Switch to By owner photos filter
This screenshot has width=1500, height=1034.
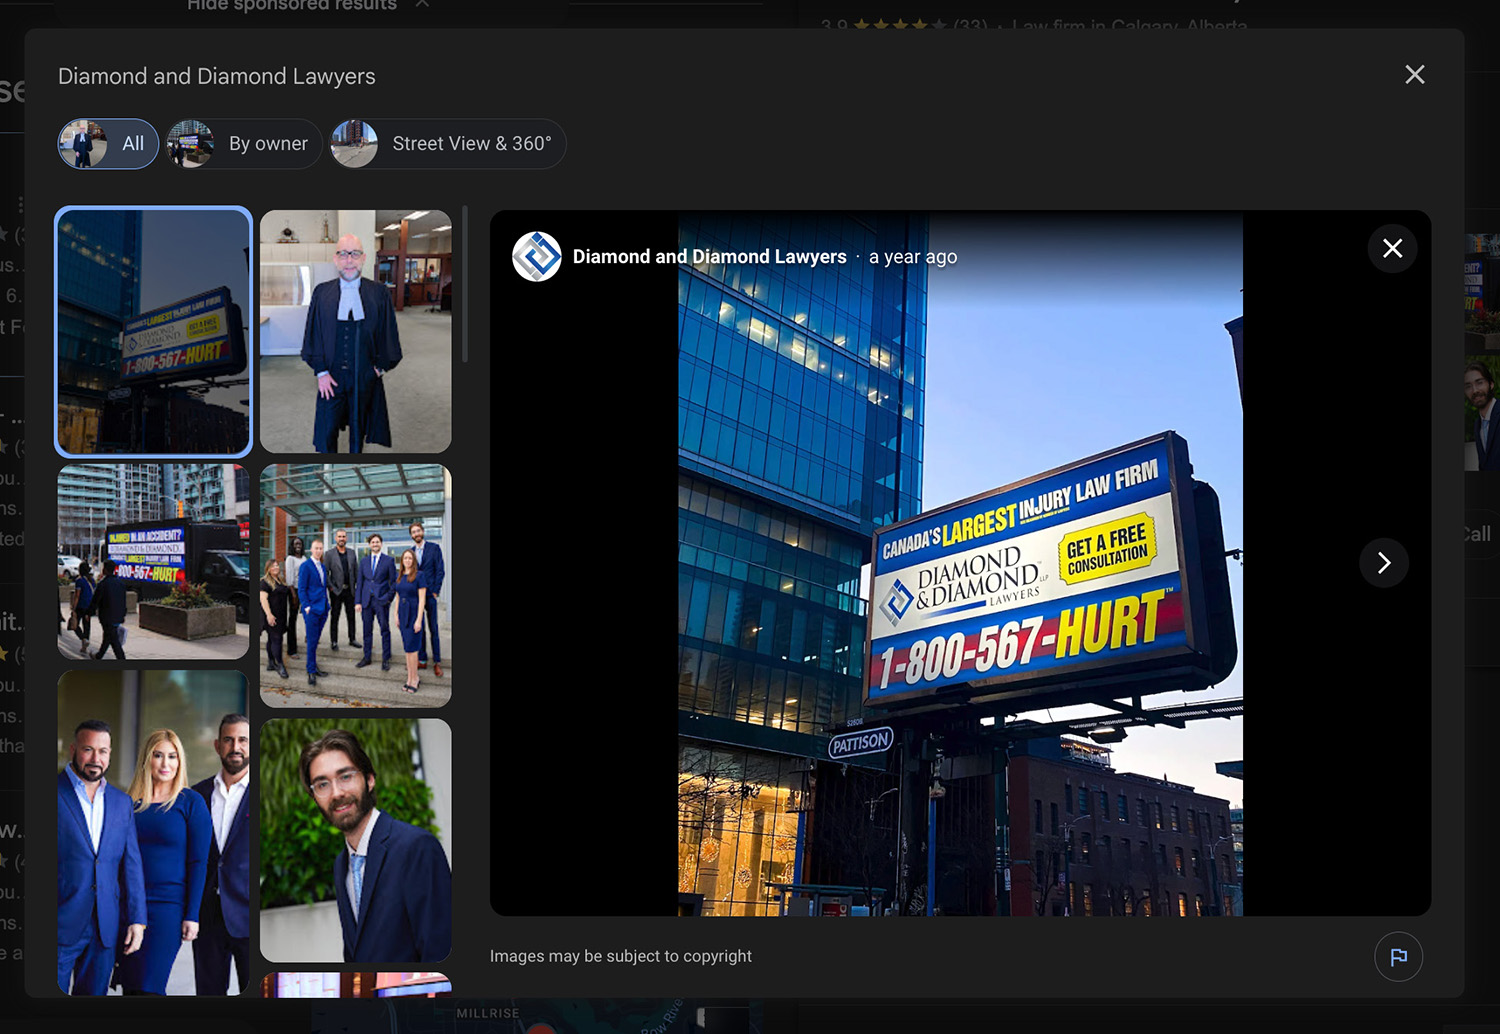pyautogui.click(x=244, y=144)
